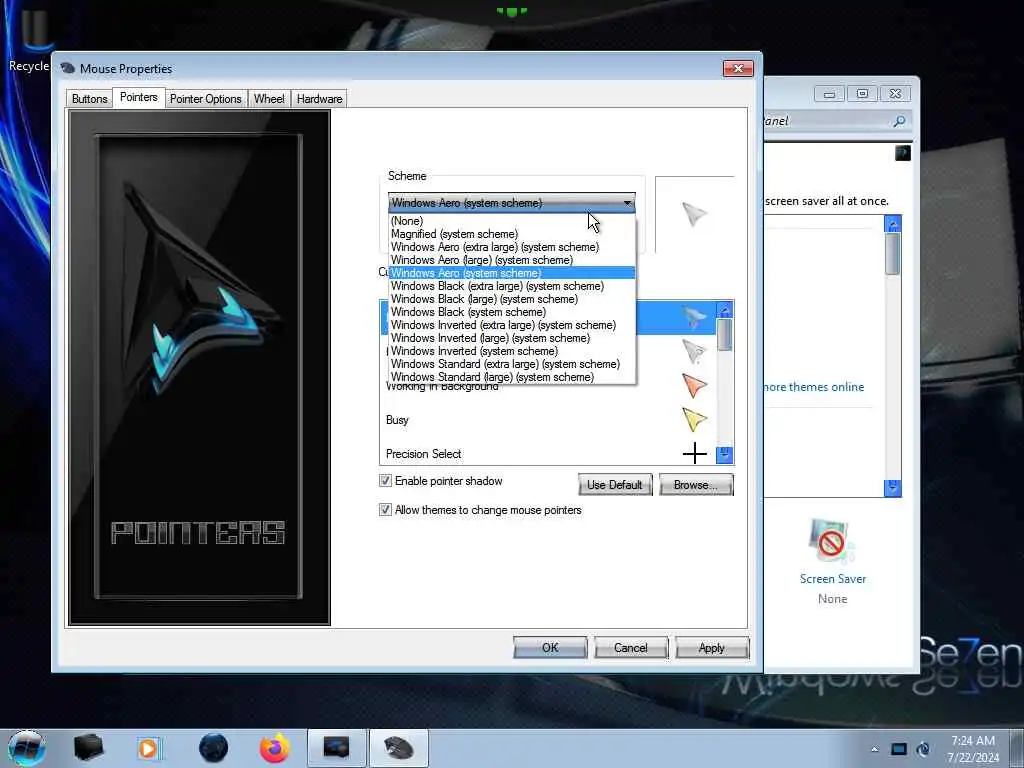Switch to Pointer Options tab
1024x768 pixels.
[x=206, y=99]
